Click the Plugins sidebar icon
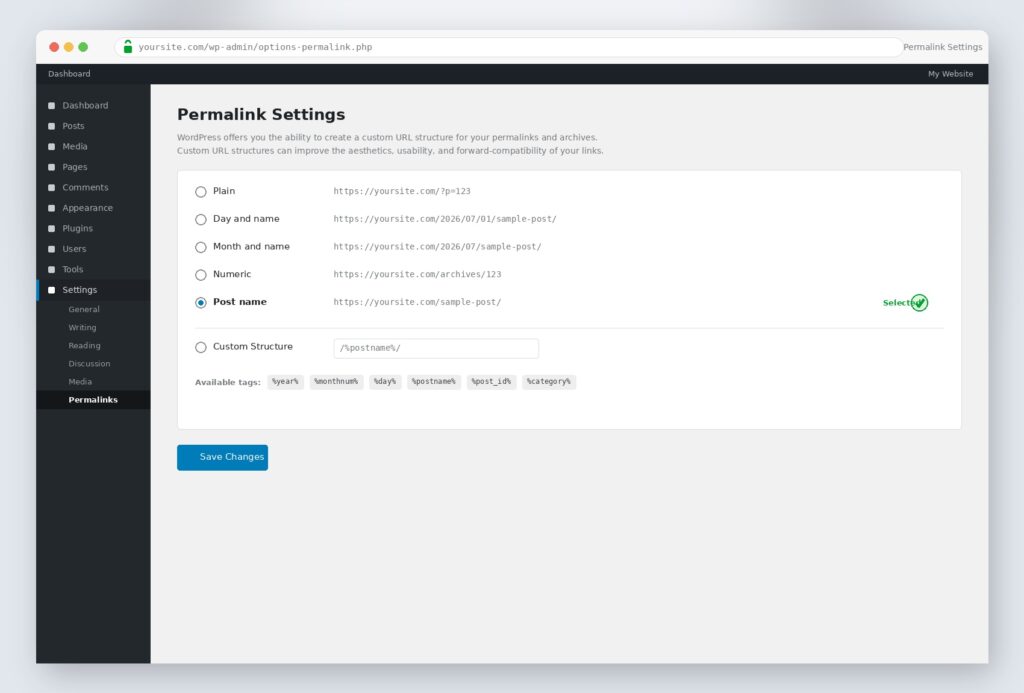Screen dimensions: 1024x693 [x=52, y=229]
